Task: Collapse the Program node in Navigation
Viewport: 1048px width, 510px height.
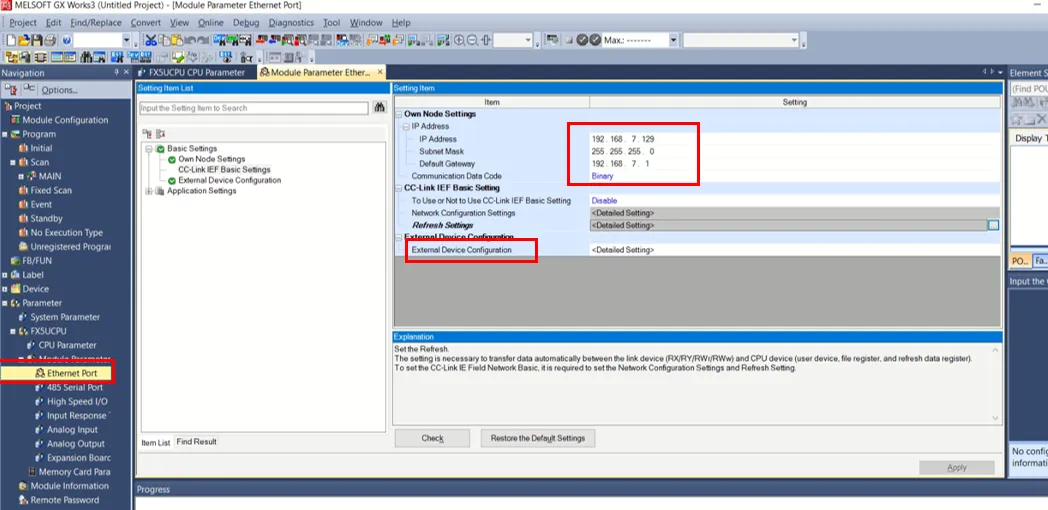Action: click(x=5, y=134)
